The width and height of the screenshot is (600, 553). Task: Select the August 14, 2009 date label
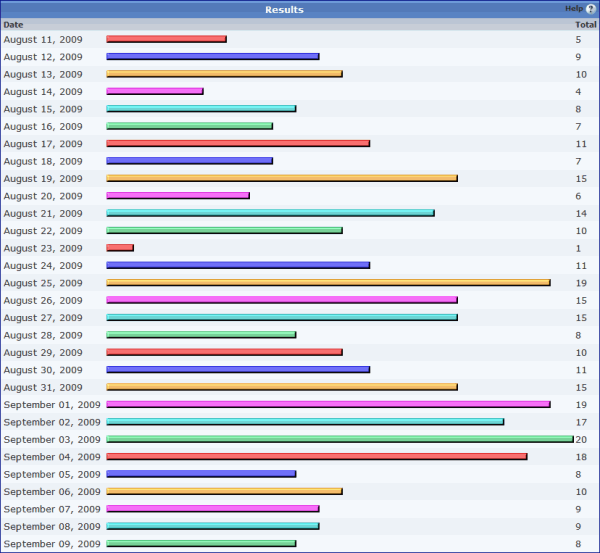point(43,92)
